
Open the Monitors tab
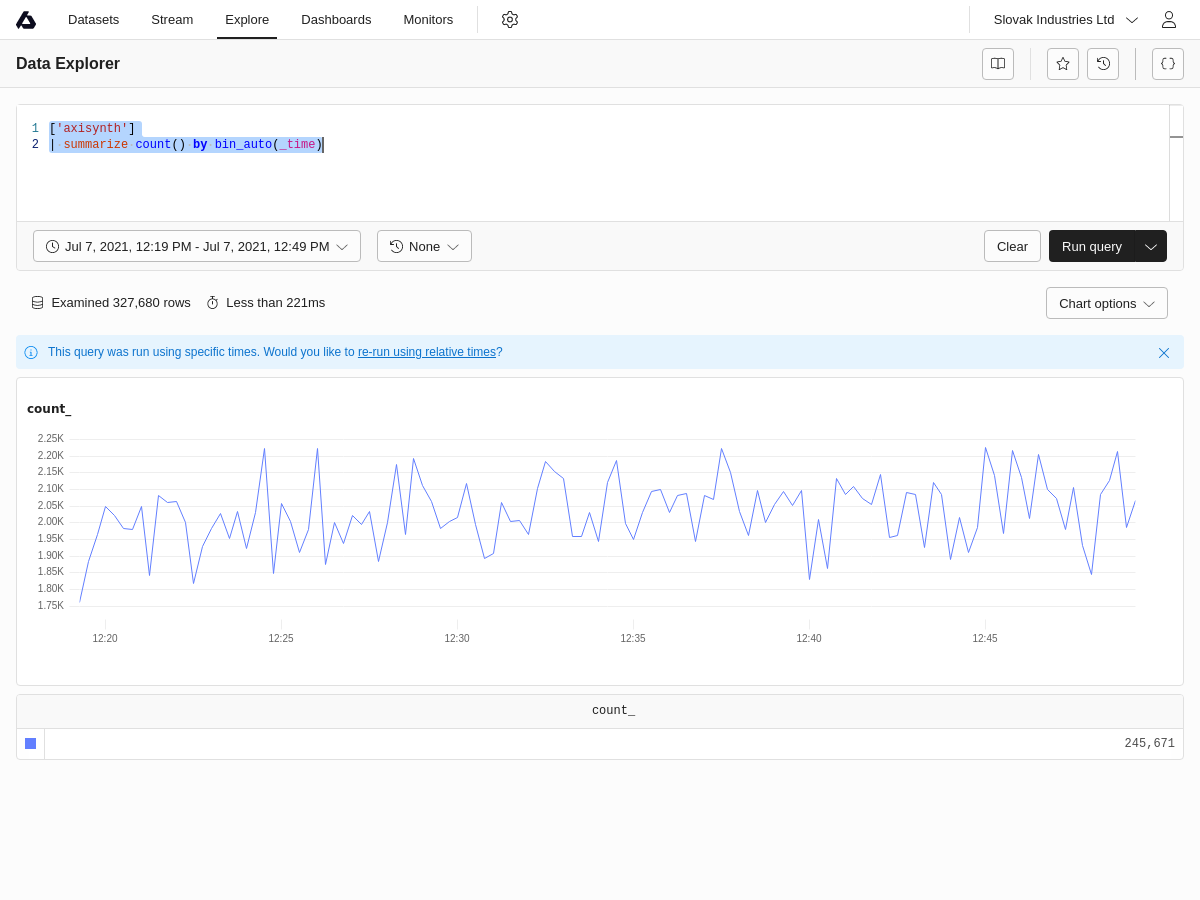(x=428, y=20)
